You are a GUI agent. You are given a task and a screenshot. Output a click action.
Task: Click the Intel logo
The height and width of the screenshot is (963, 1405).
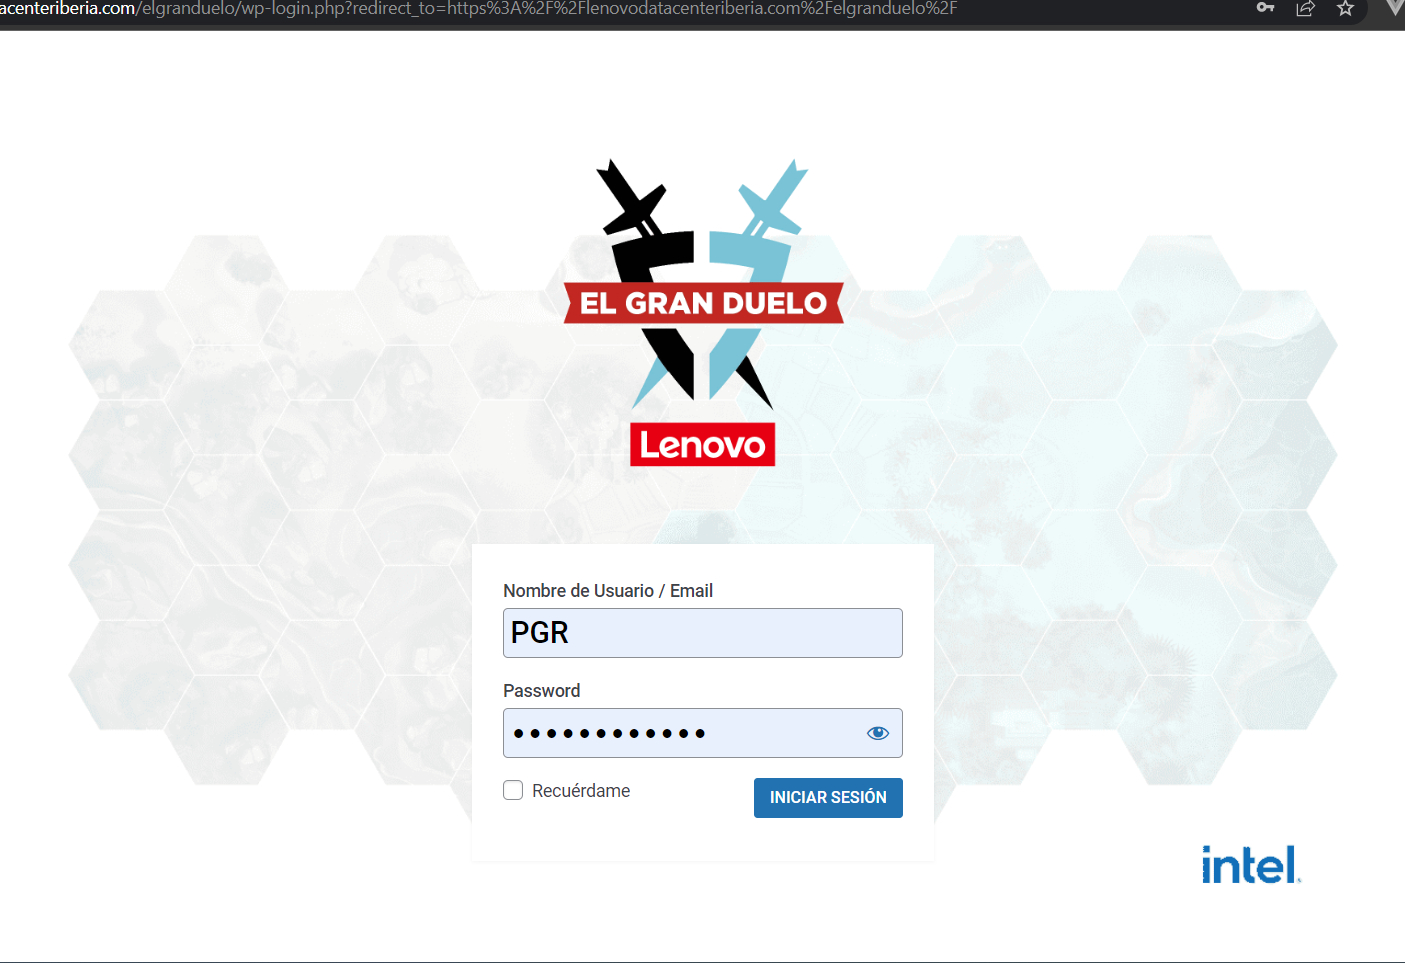point(1251,865)
